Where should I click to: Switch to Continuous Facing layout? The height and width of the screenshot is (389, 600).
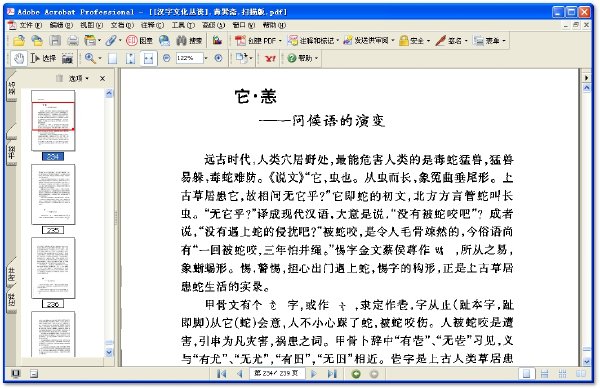pos(562,374)
